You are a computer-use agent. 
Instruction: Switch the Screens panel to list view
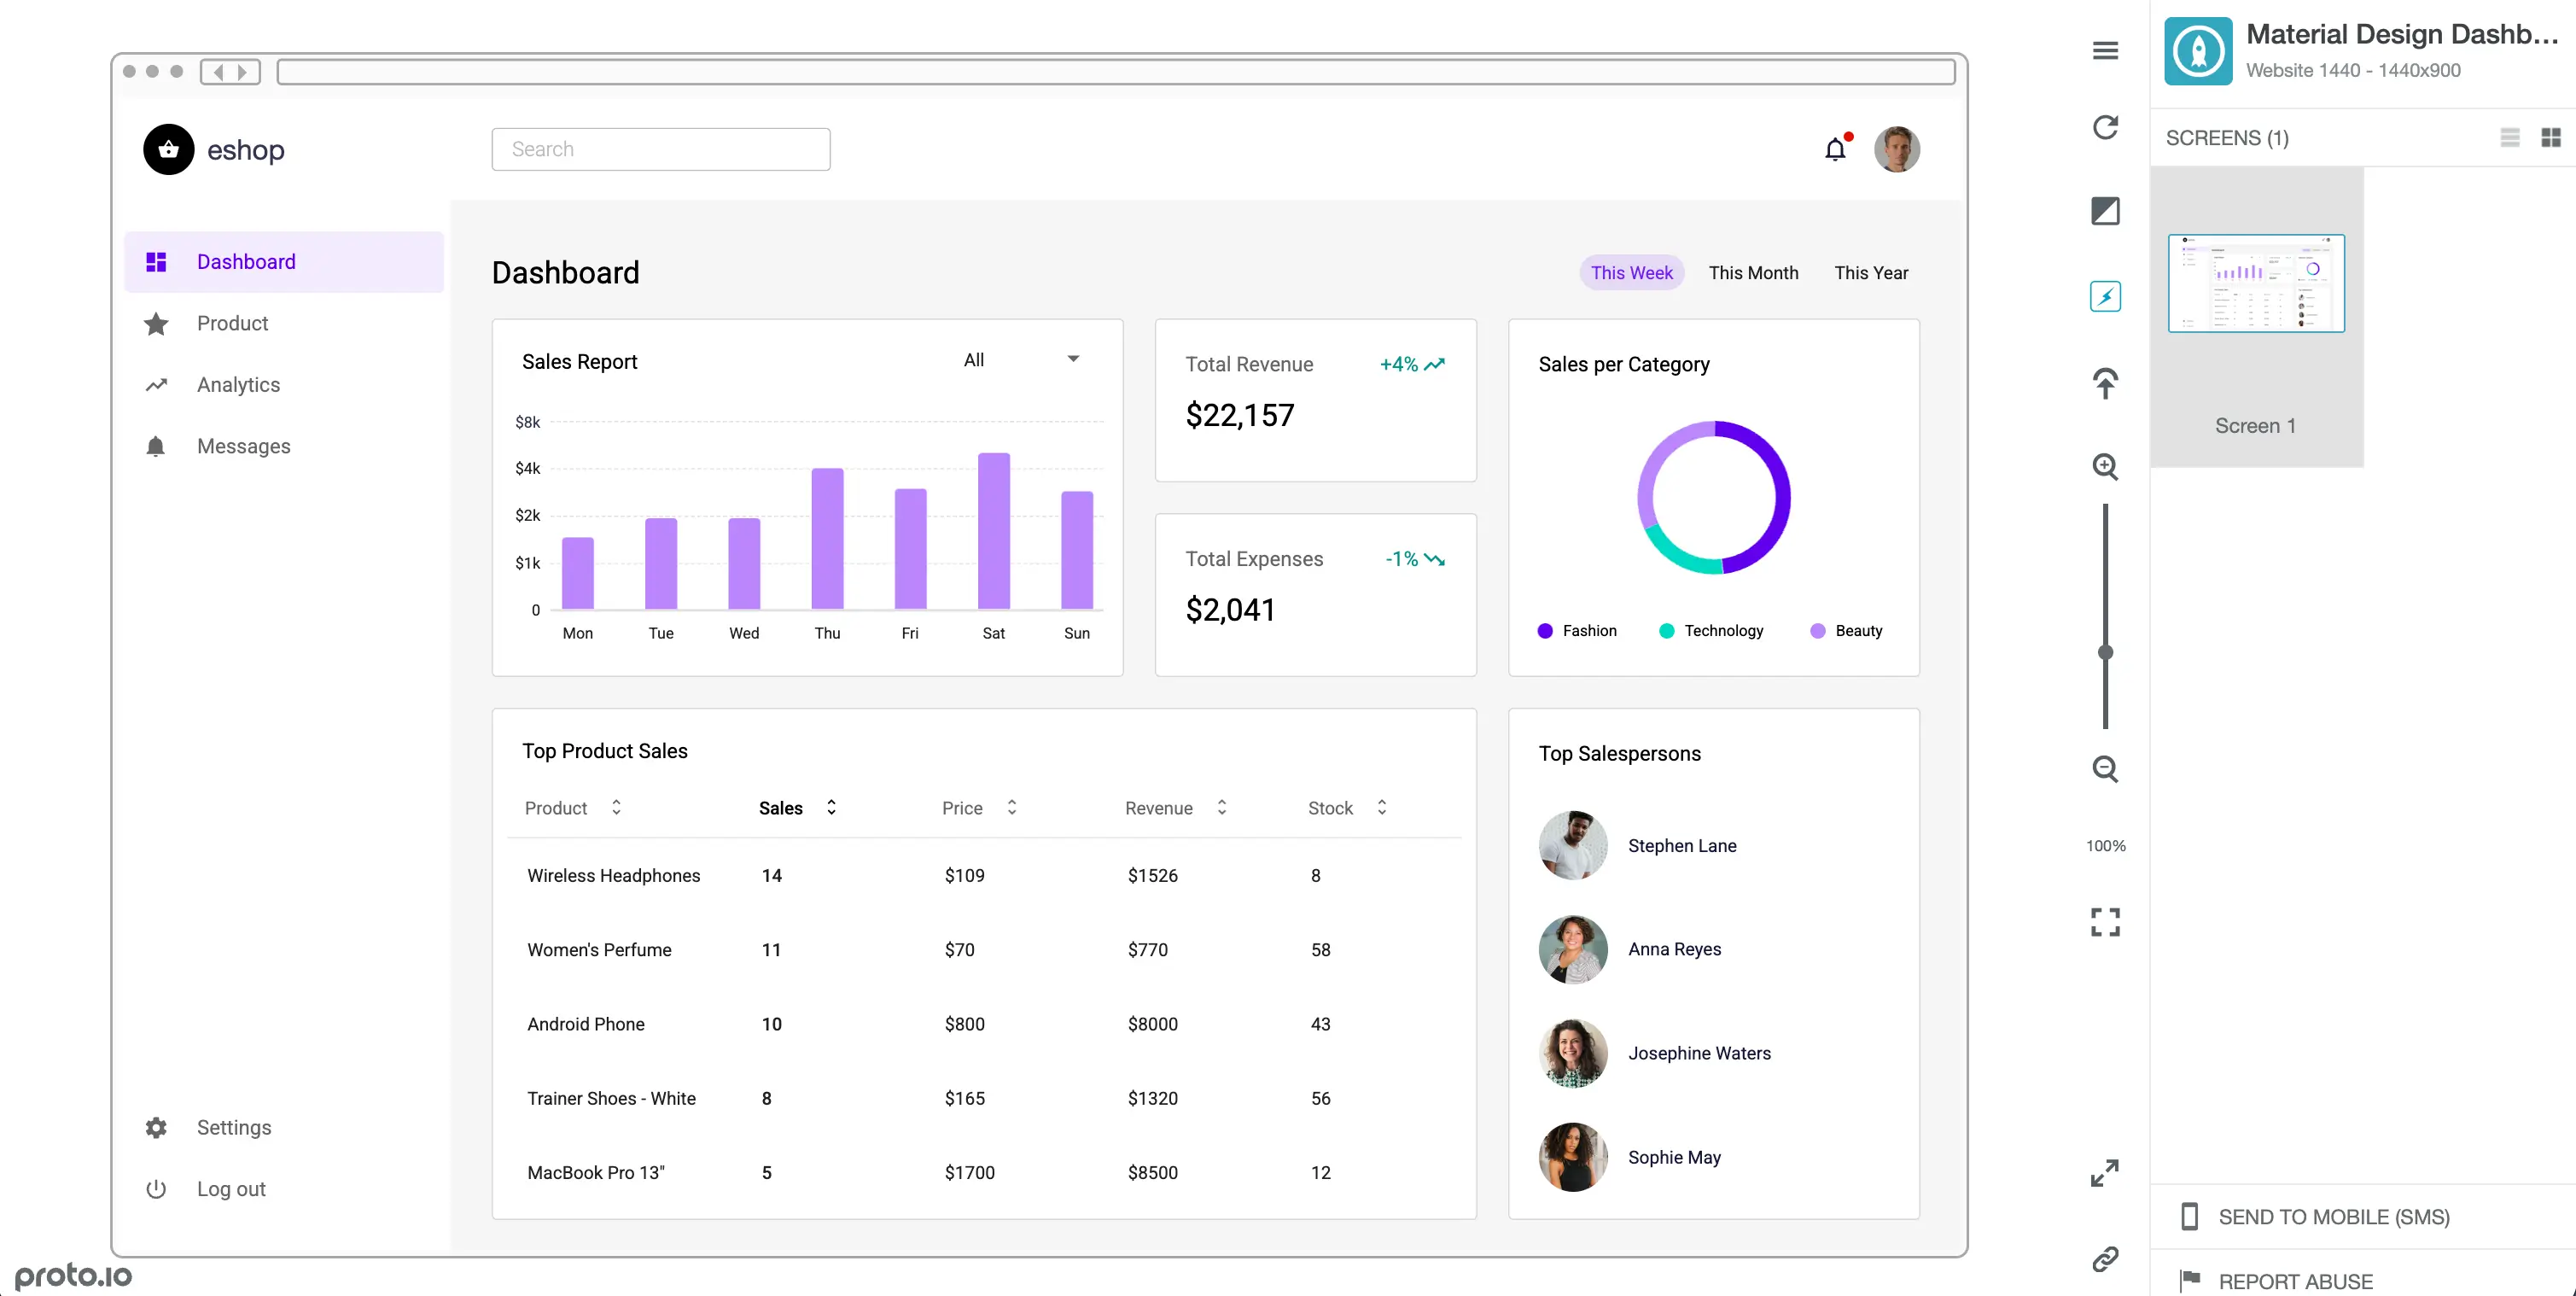point(2509,138)
